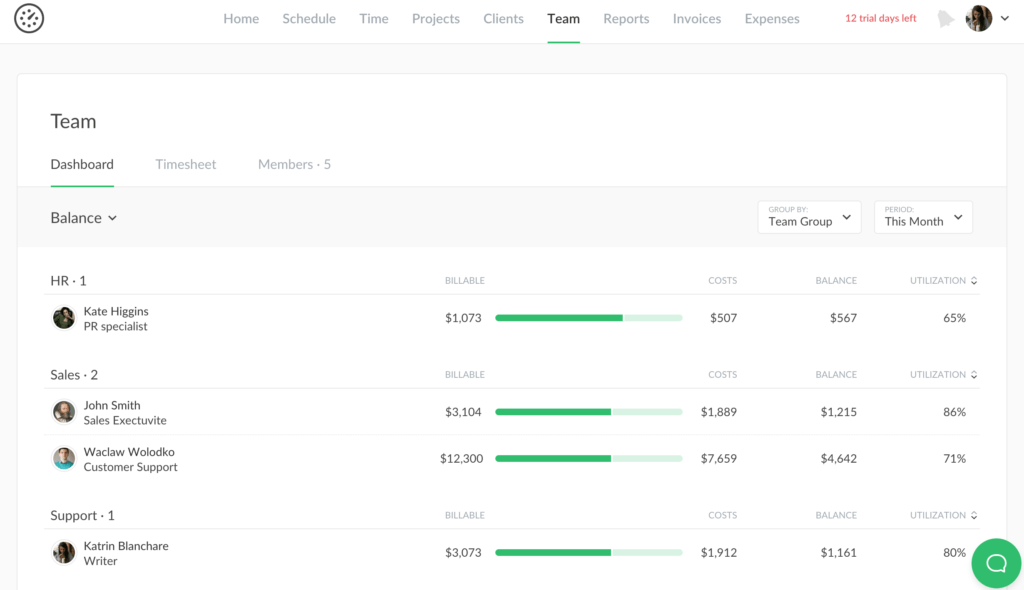Click Waclaw Wolodko avatar
This screenshot has width=1024, height=590.
pos(63,459)
